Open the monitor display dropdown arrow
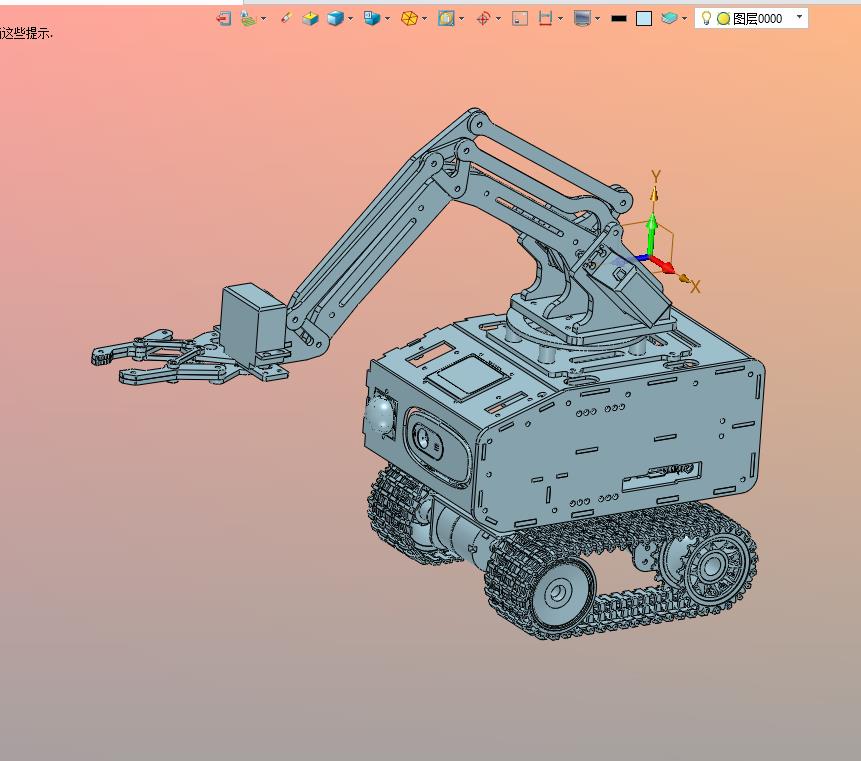The height and width of the screenshot is (761, 861). (597, 19)
